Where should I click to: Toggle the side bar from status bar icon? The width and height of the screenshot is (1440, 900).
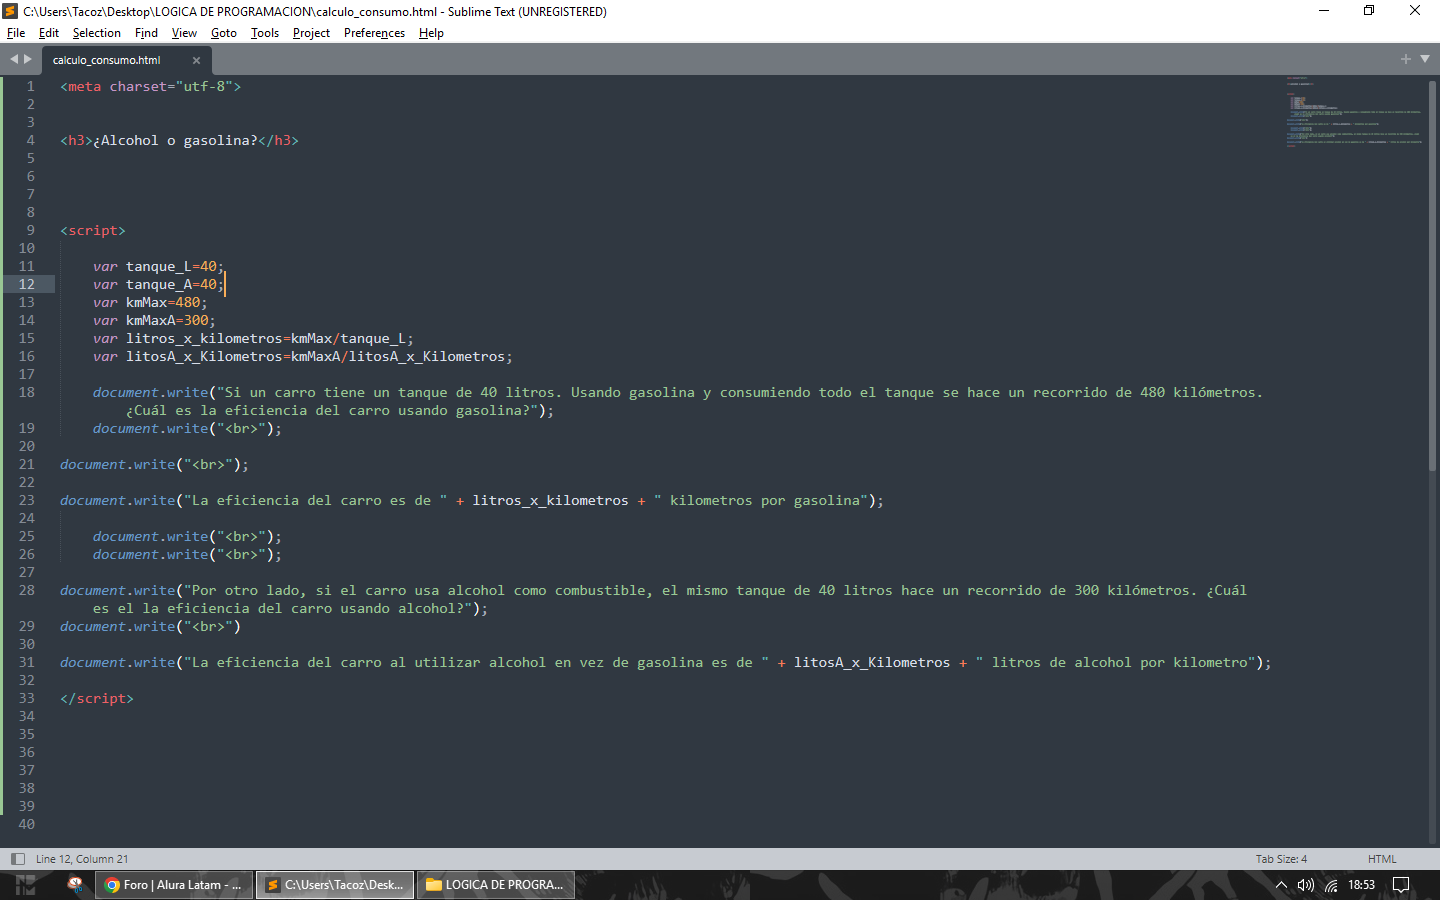[x=17, y=859]
